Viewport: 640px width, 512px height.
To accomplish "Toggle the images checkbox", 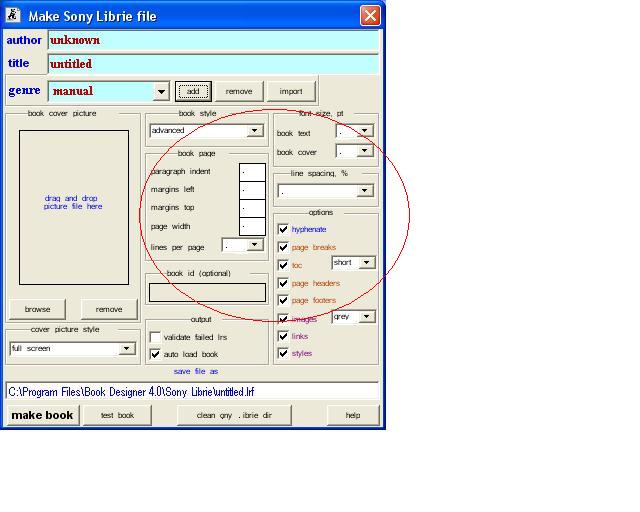I will [x=283, y=318].
